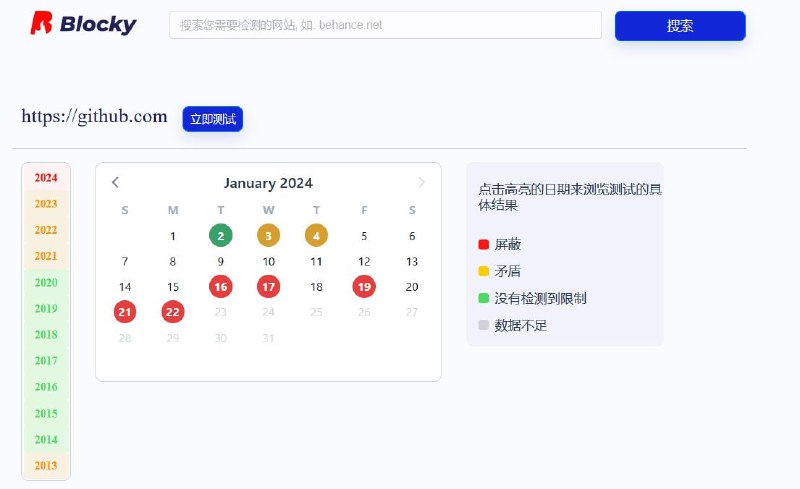
Task: Click the yellow 矛盾 legend swatch
Action: pyautogui.click(x=484, y=271)
